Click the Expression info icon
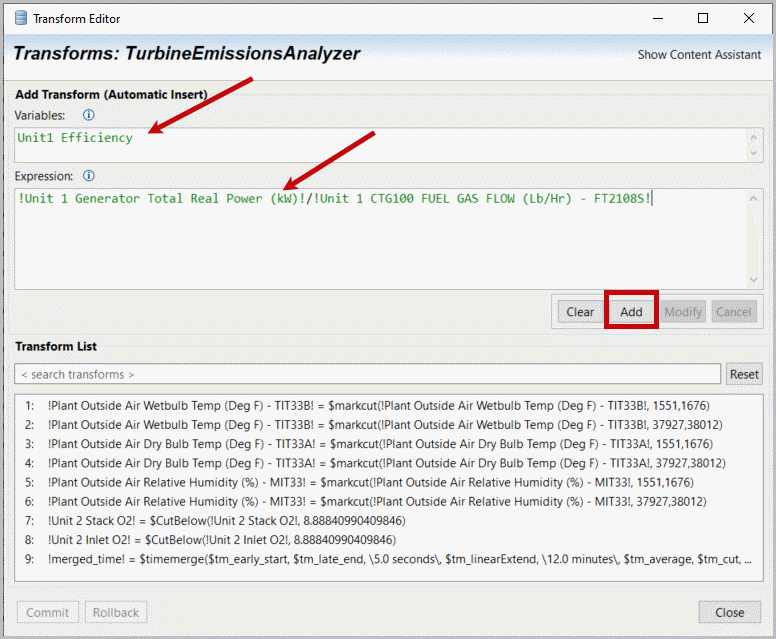776x639 pixels. pyautogui.click(x=89, y=176)
